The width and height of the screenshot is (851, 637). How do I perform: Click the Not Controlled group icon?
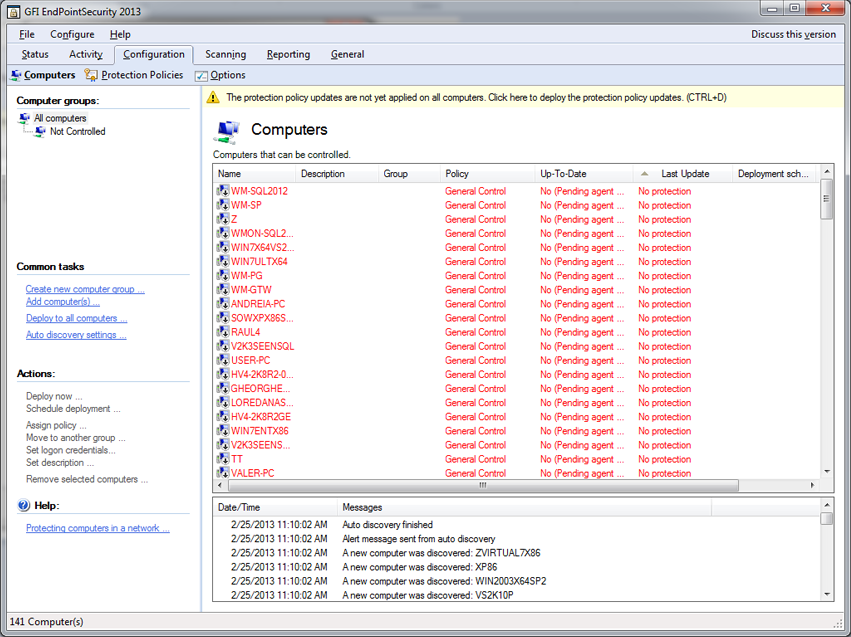point(41,131)
